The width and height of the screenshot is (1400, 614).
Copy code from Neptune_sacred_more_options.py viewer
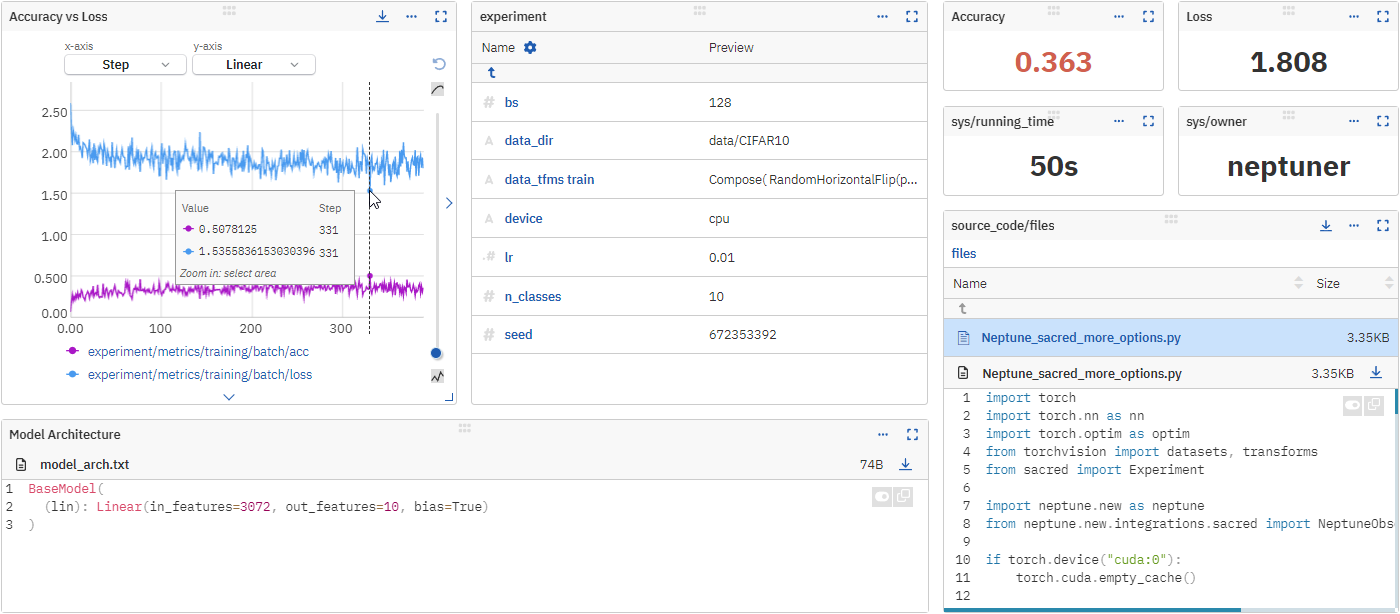point(1376,405)
